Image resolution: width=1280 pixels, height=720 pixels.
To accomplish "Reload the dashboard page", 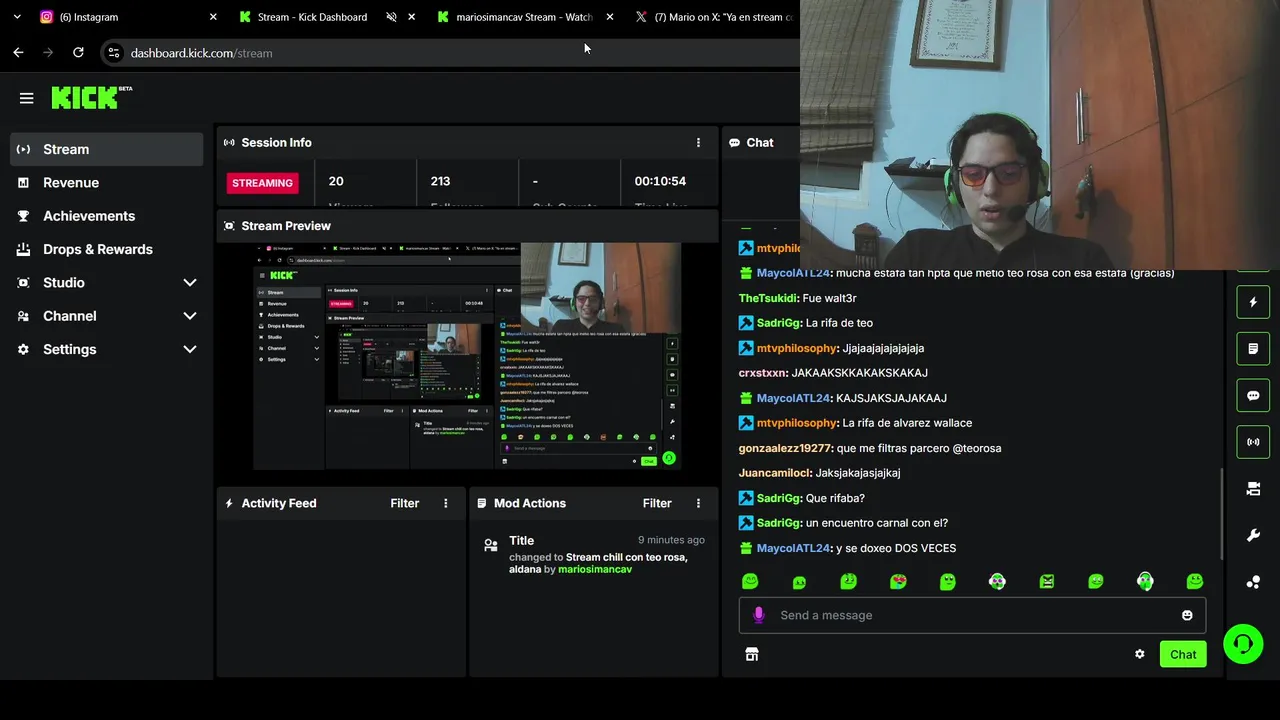I will point(78,53).
